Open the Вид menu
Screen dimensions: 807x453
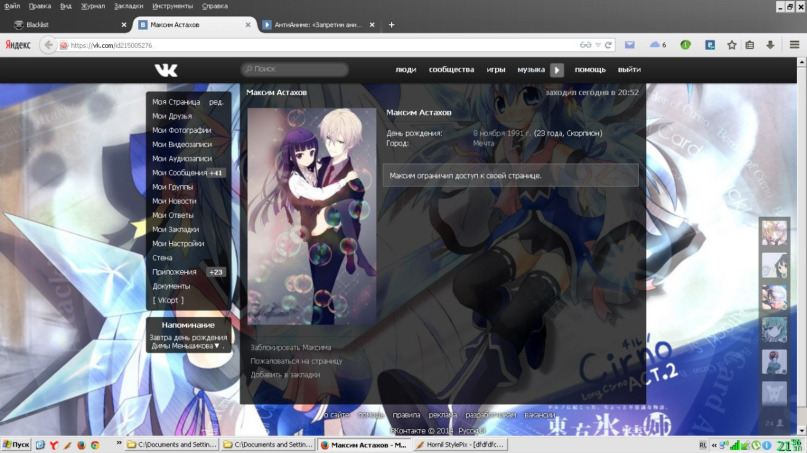[66, 6]
